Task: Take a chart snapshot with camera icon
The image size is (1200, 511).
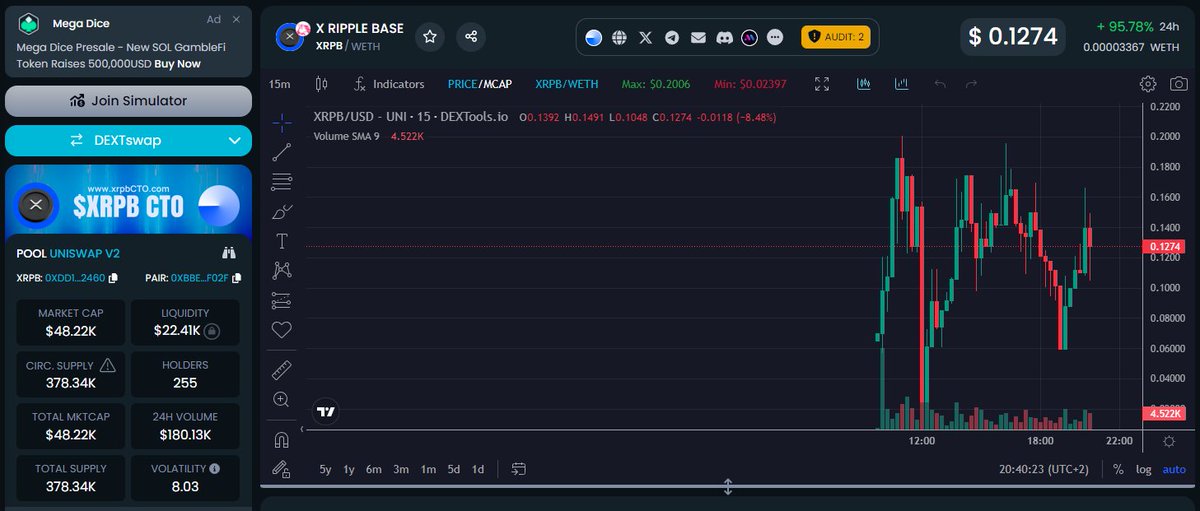Action: [1179, 84]
